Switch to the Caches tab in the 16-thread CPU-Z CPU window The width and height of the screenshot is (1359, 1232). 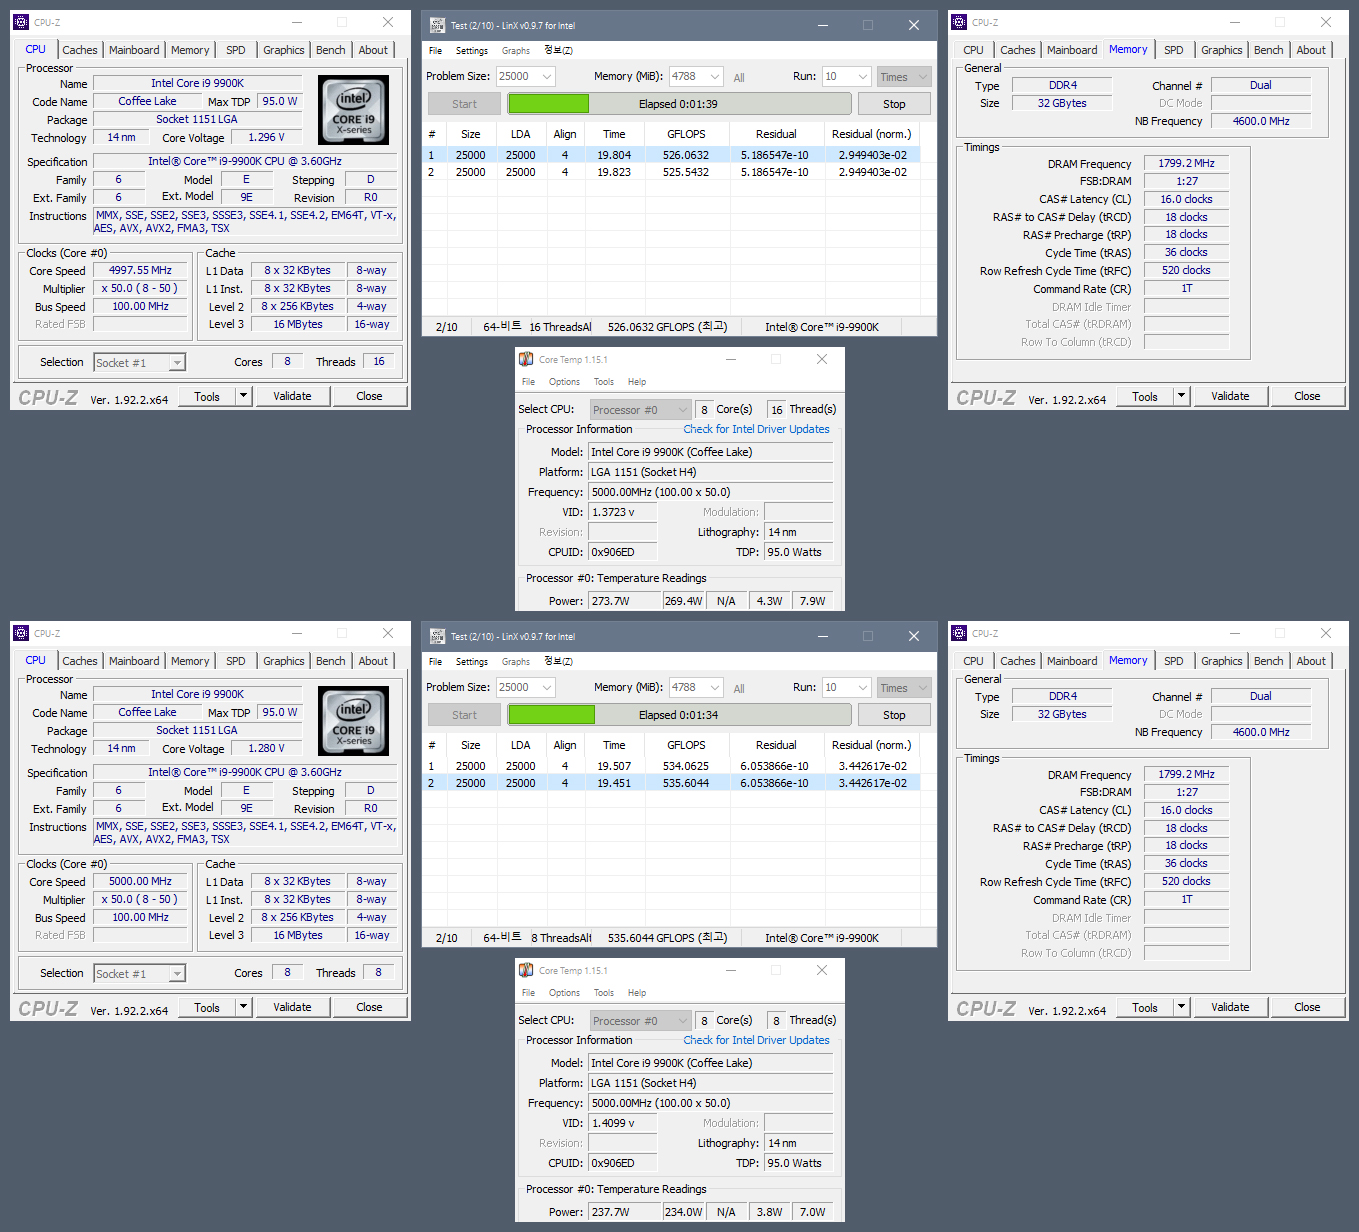80,50
